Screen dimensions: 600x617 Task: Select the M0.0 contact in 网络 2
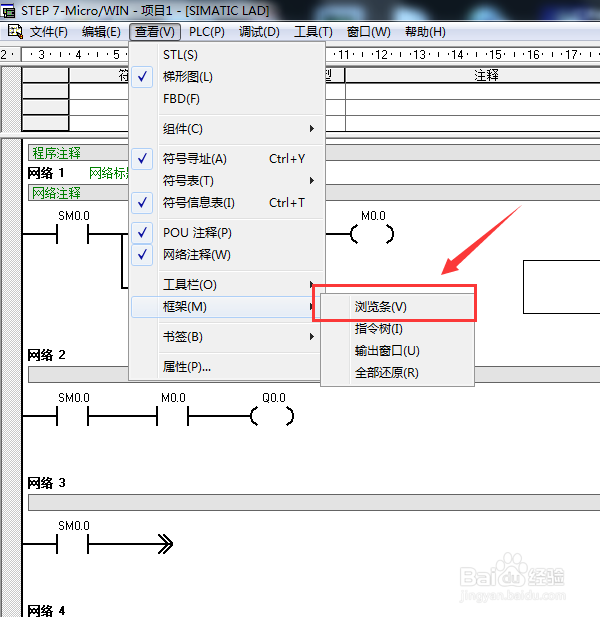pyautogui.click(x=173, y=416)
